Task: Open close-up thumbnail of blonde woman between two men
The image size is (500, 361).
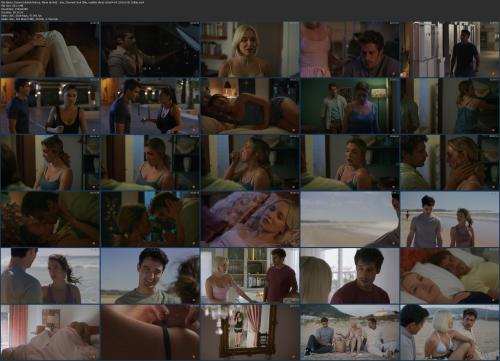Action: [449, 332]
